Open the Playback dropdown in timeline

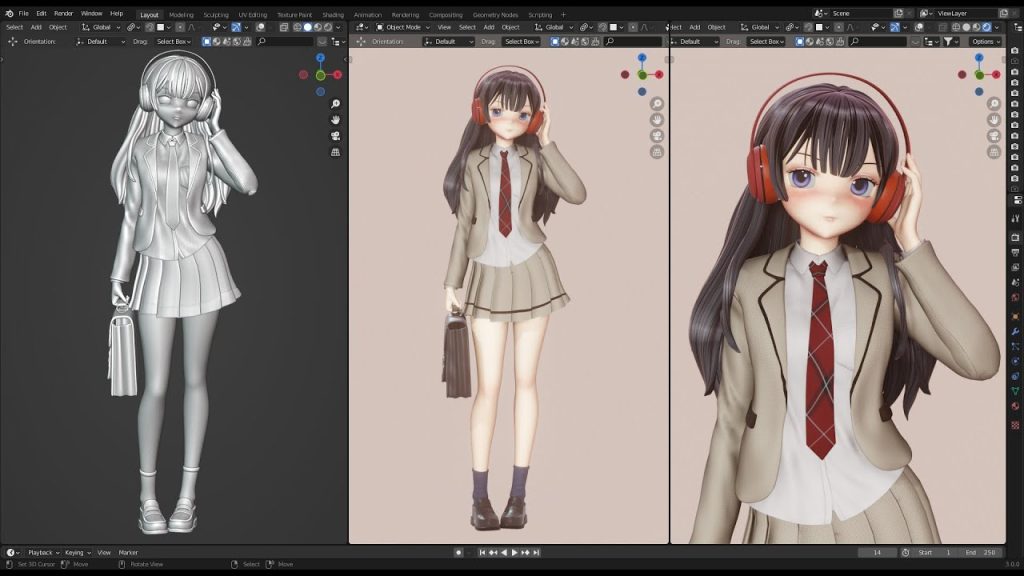(43, 552)
